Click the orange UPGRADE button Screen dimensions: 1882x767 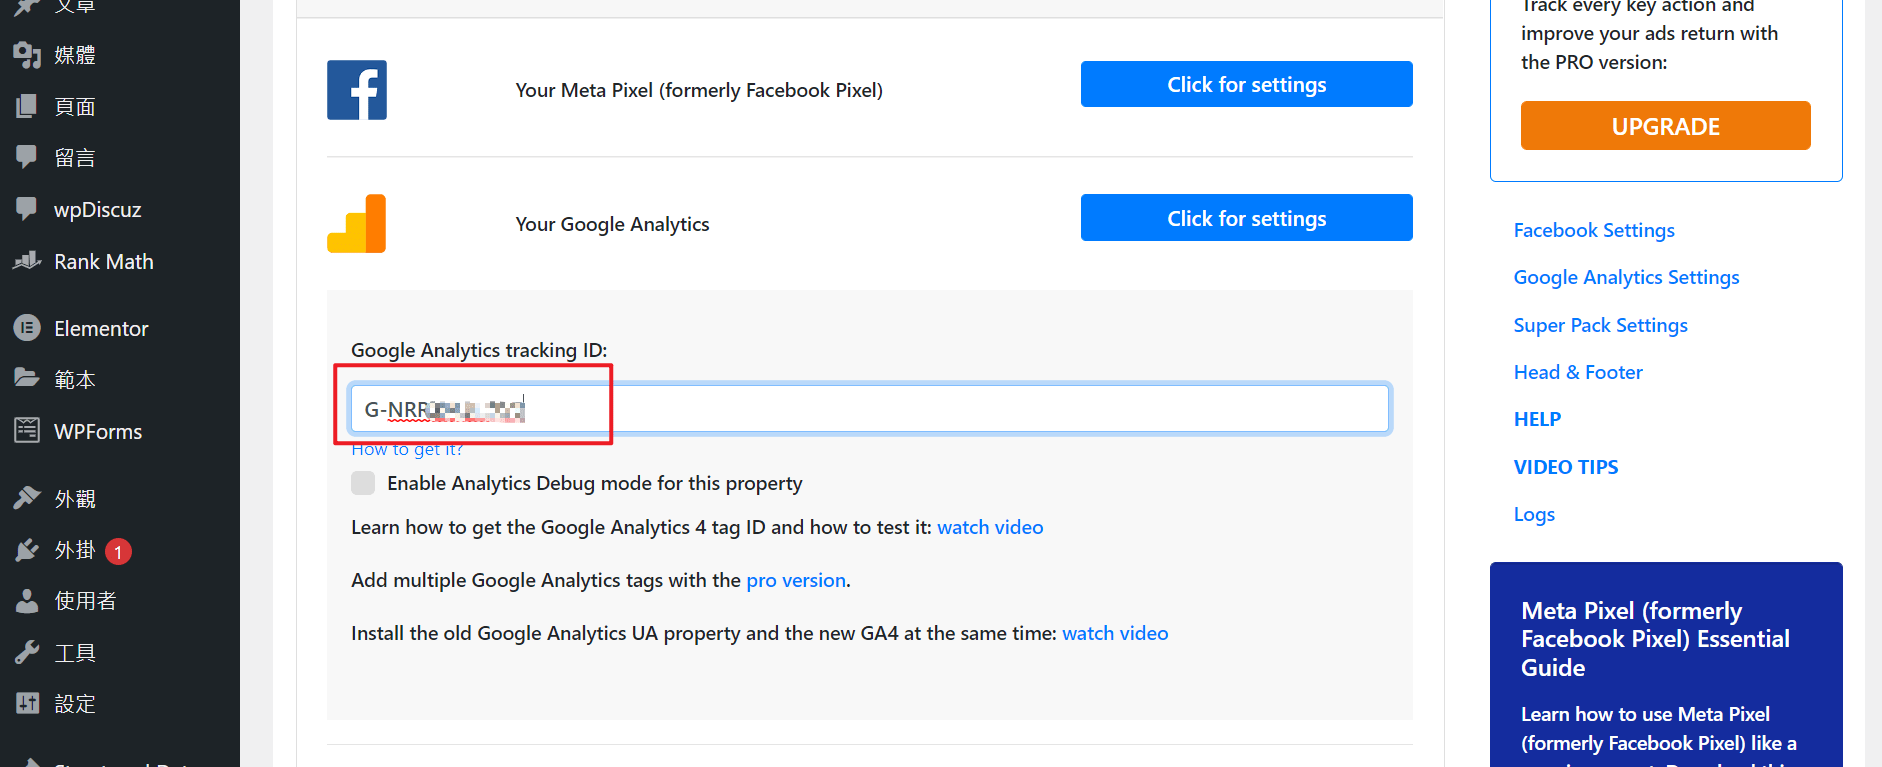(x=1665, y=126)
